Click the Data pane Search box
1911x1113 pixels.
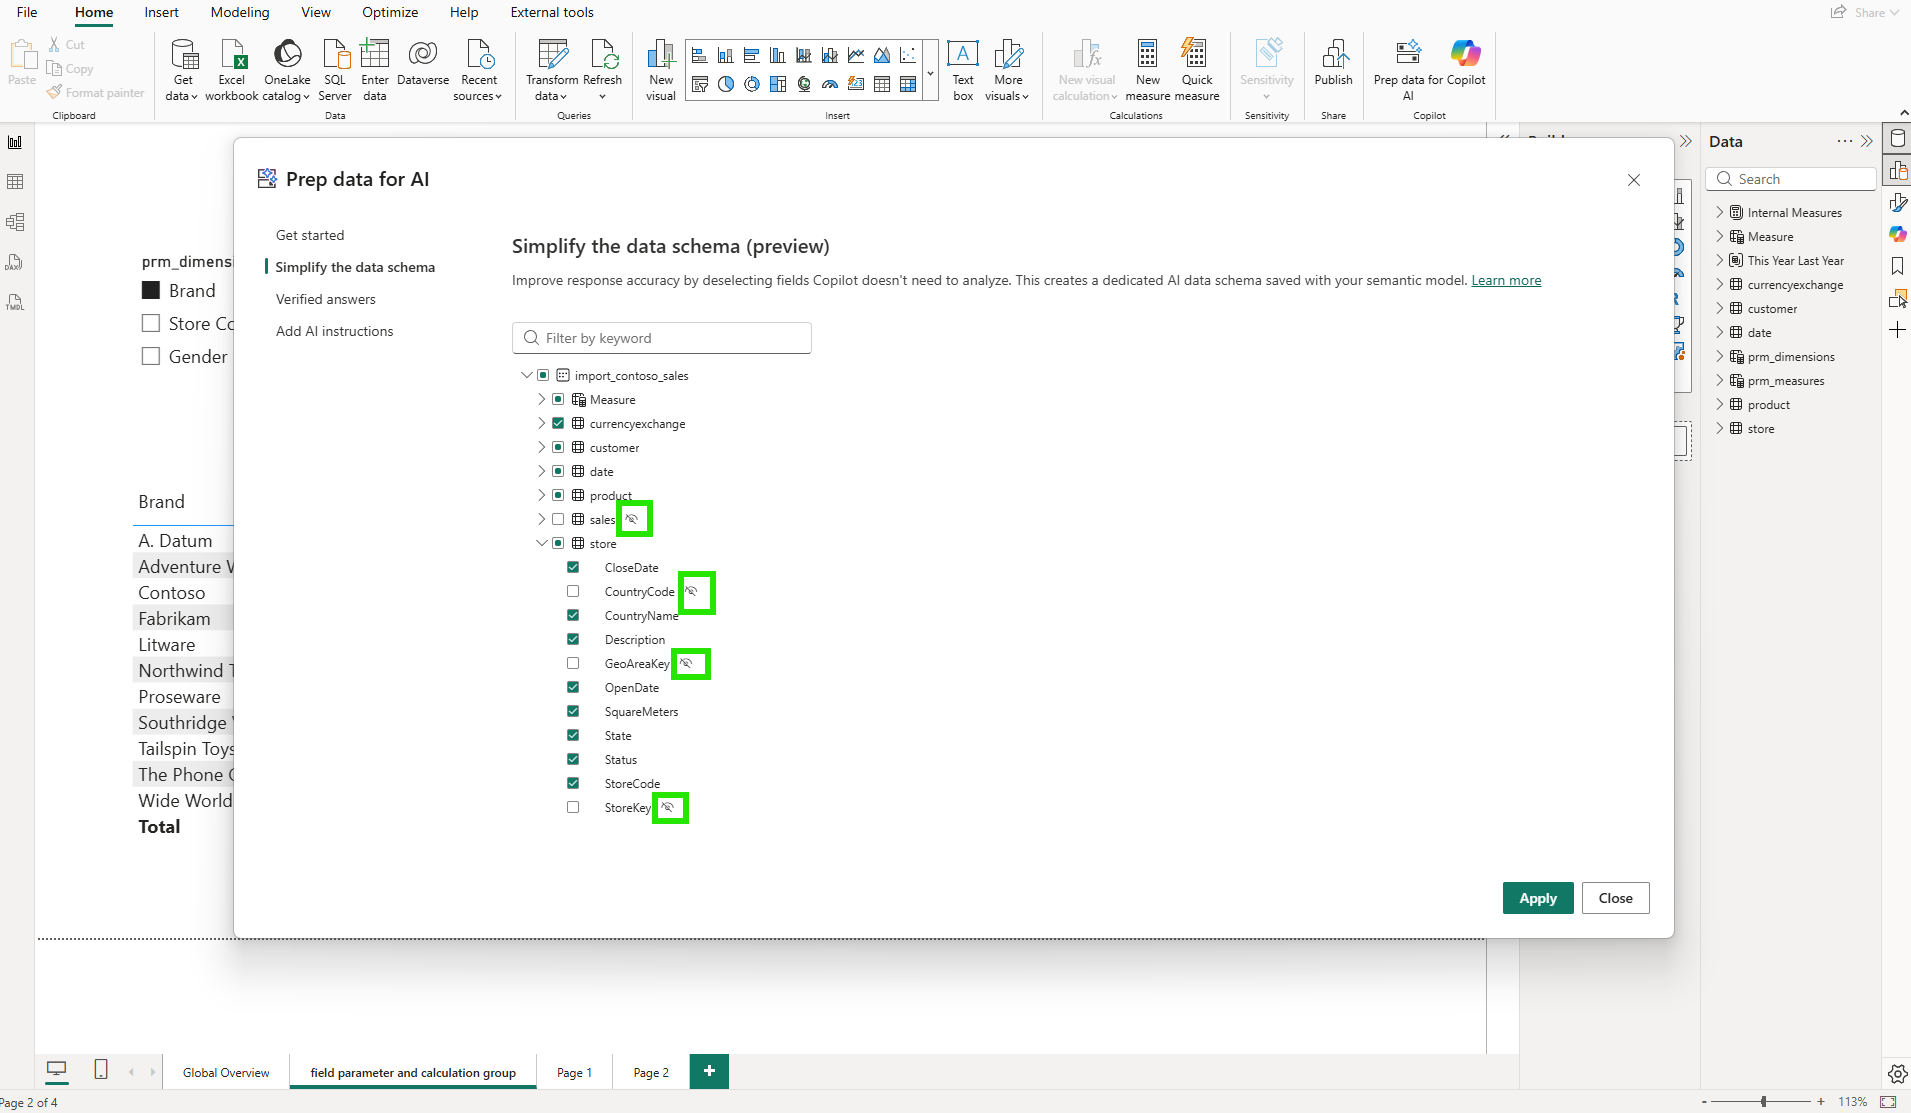1791,179
